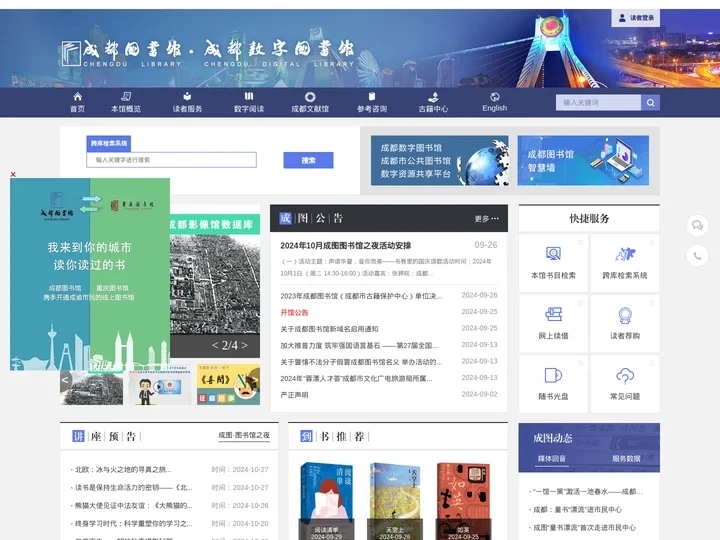720x540 pixels.
Task: Close the floating ad with red X
Action: coord(13,174)
